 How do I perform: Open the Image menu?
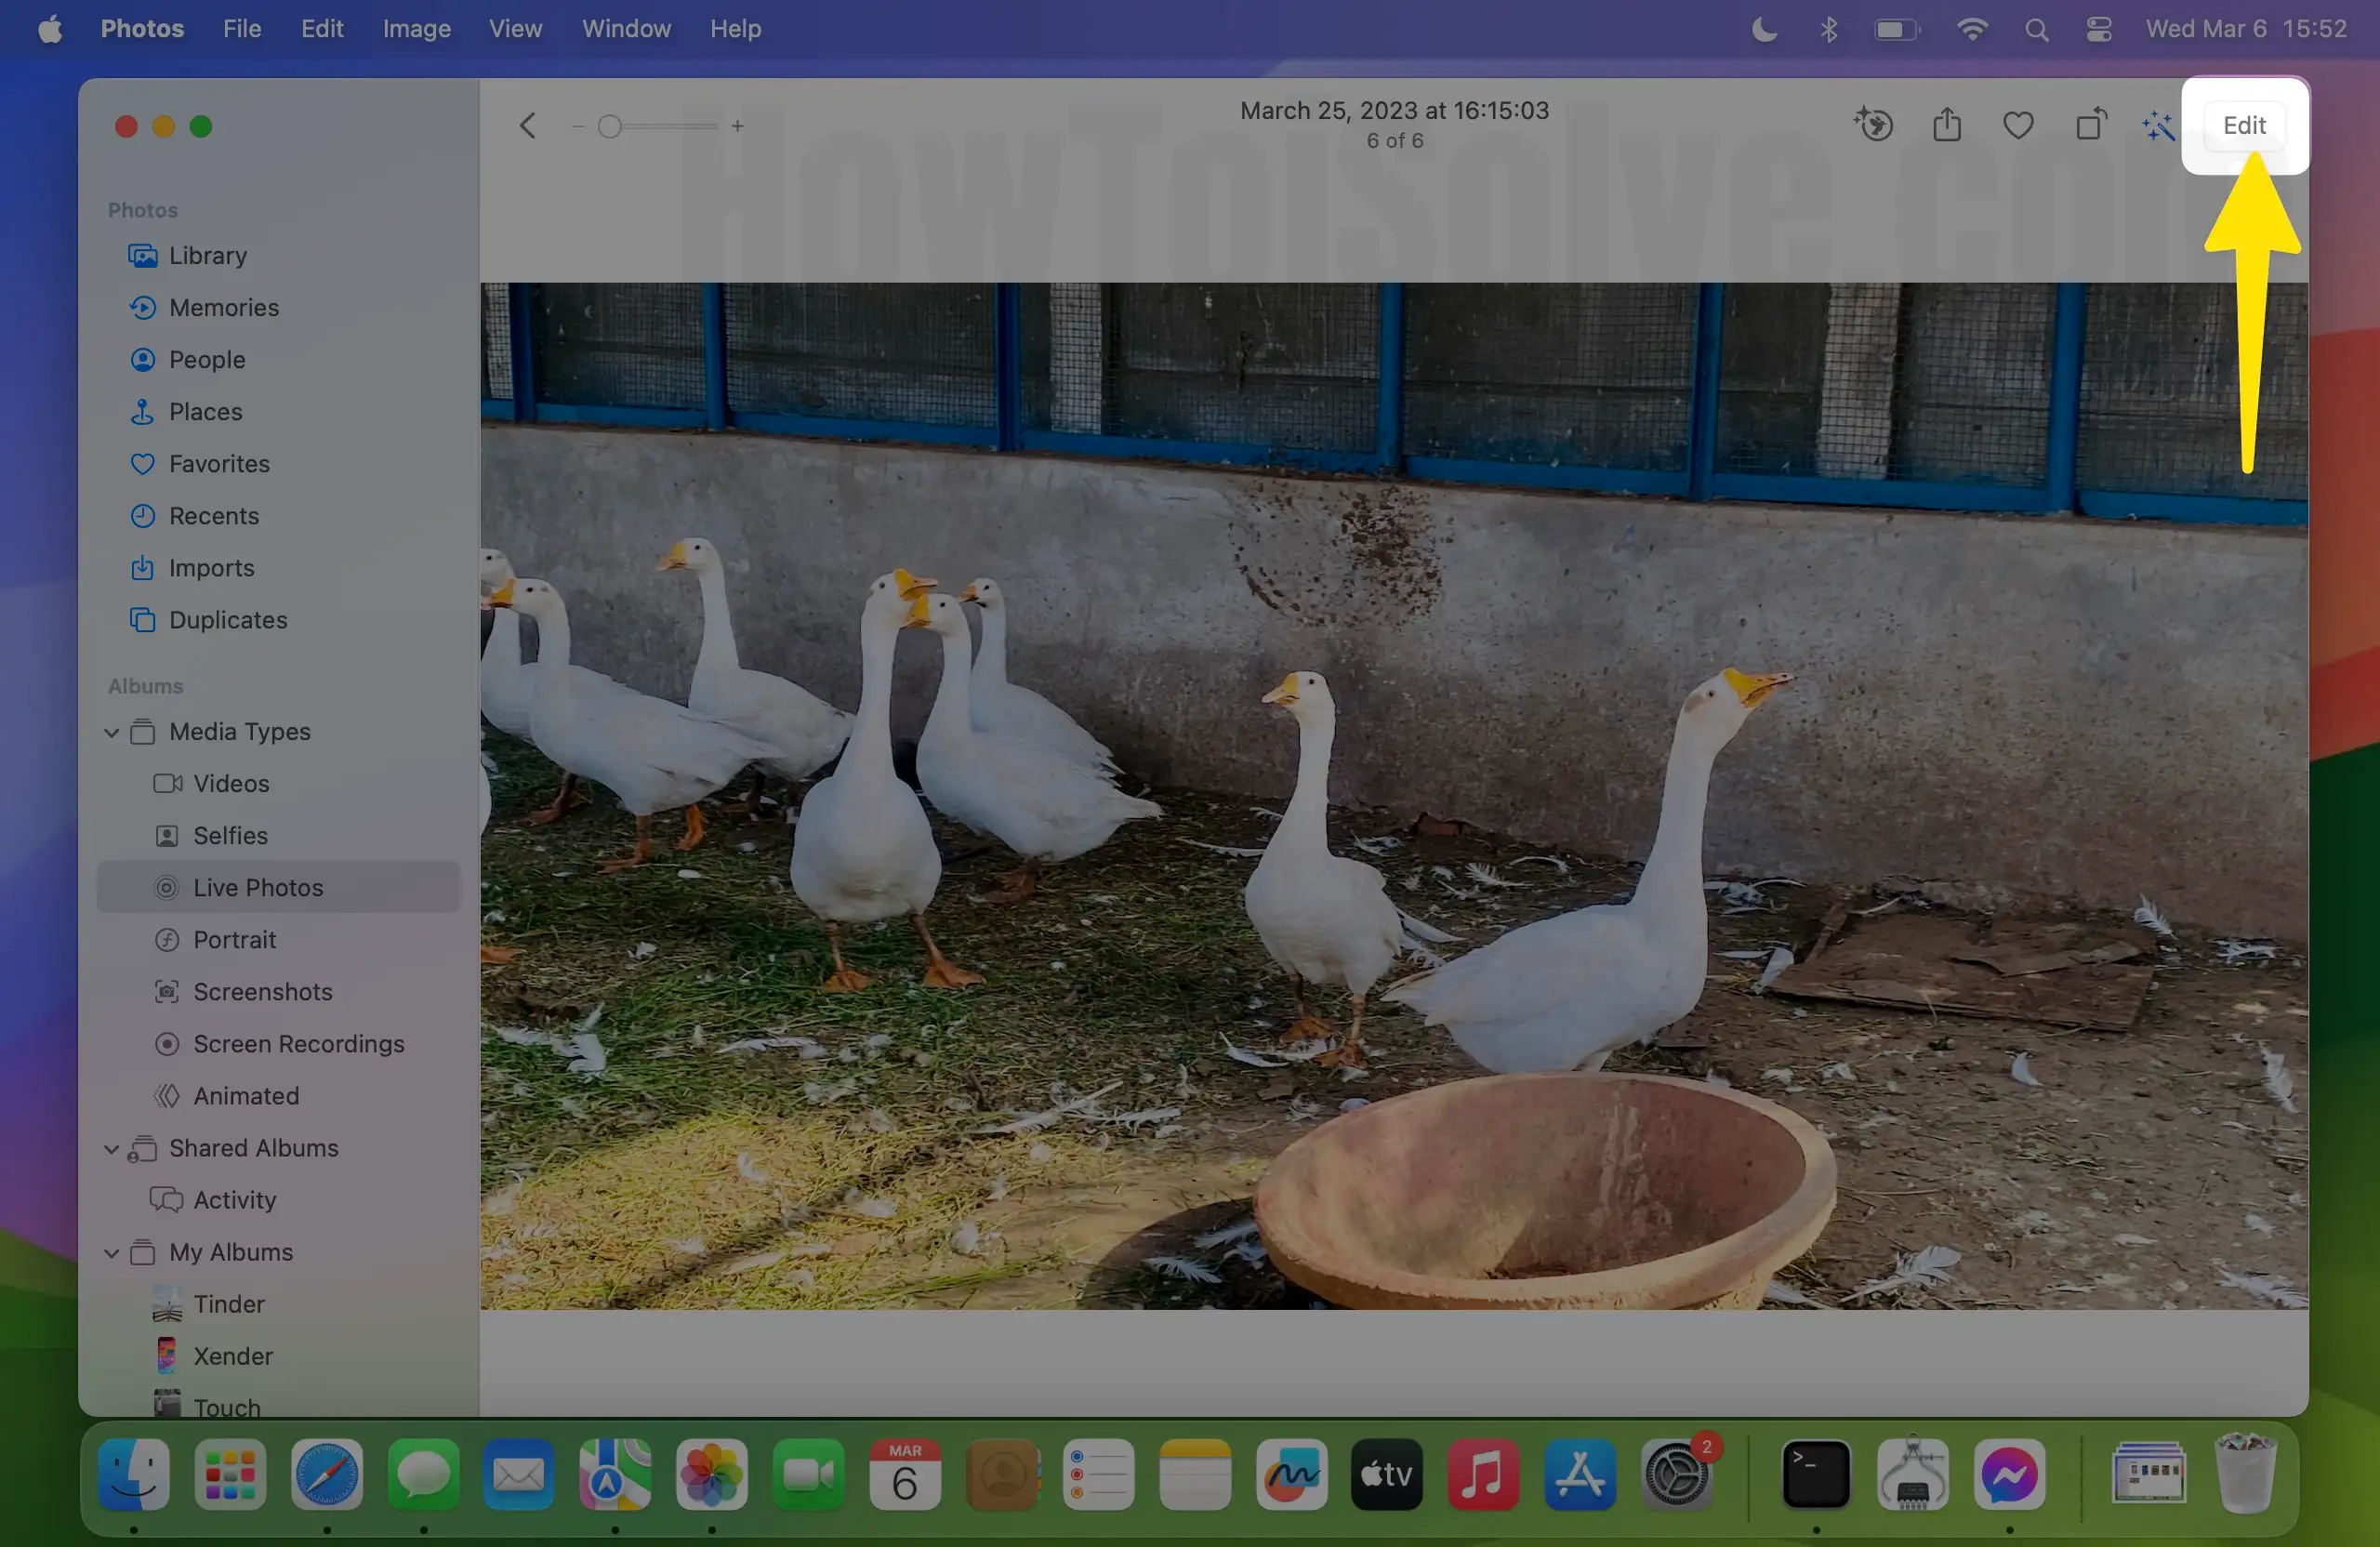(416, 29)
